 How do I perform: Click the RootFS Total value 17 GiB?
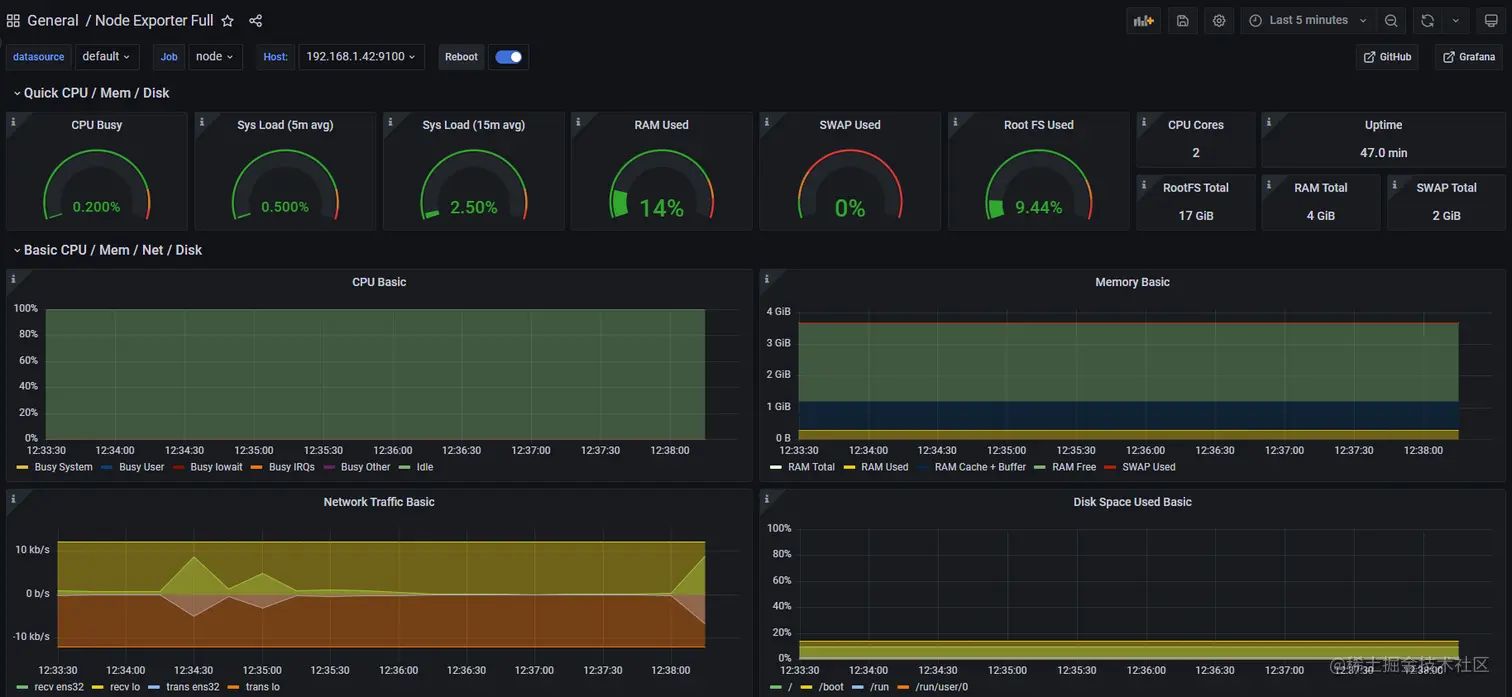click(1196, 216)
